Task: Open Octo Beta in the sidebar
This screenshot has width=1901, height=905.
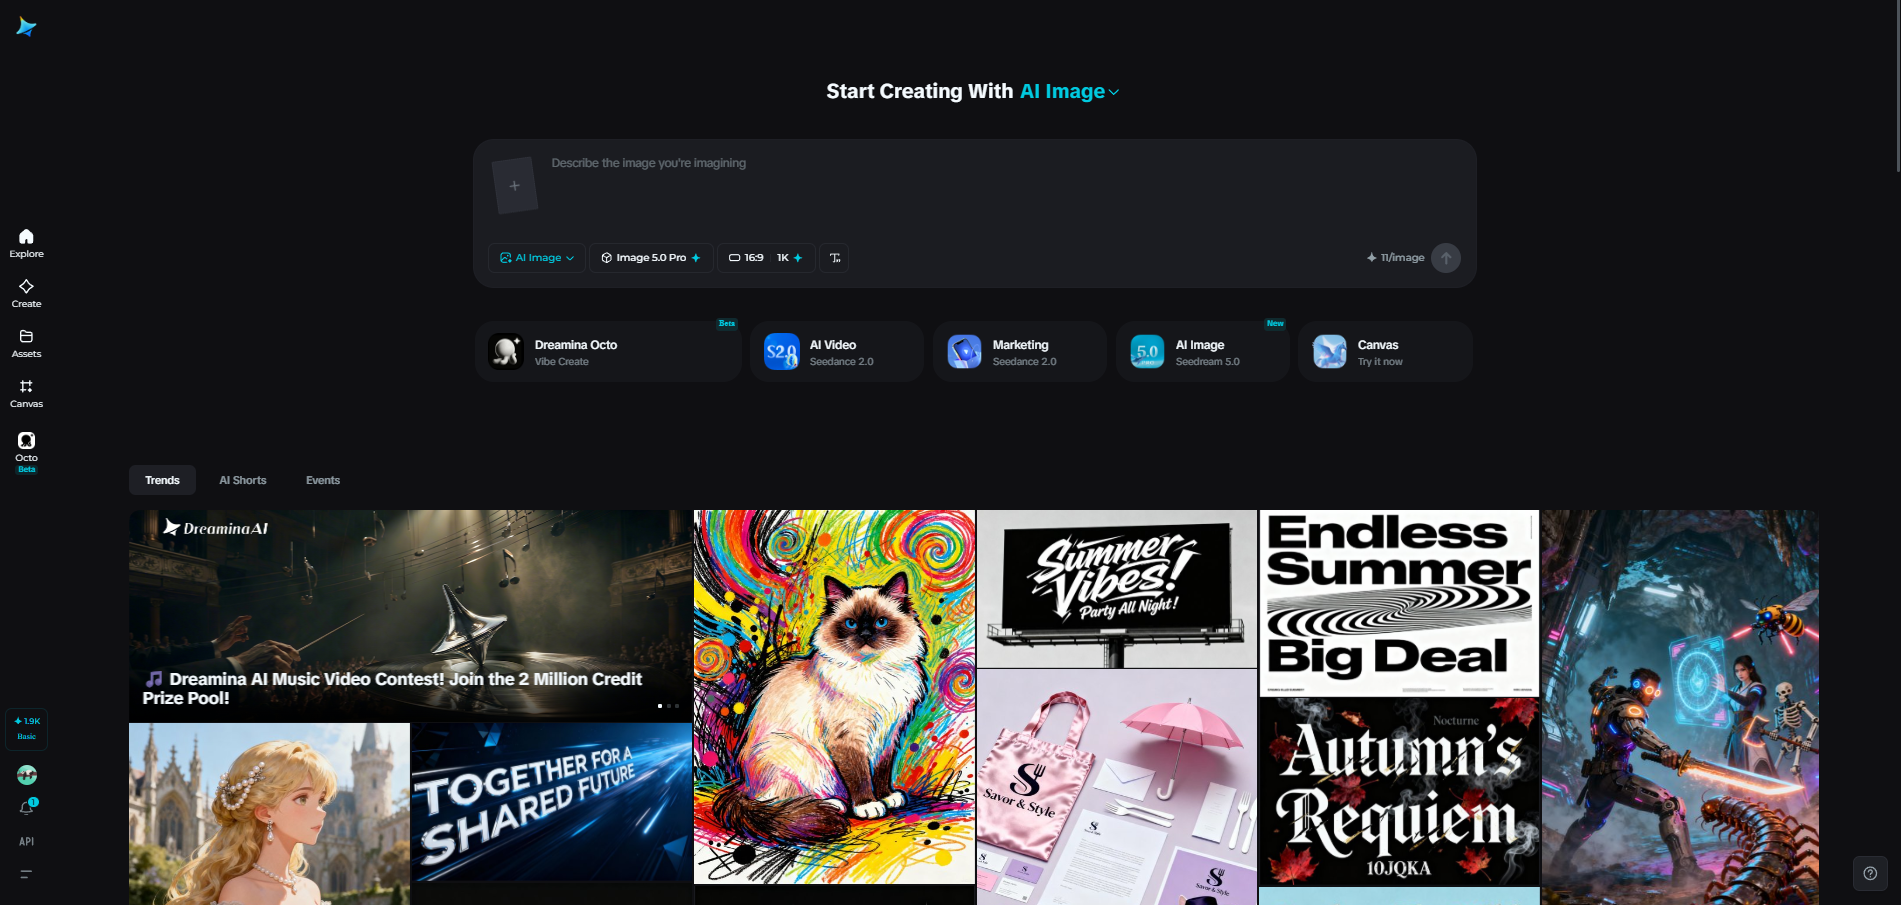Action: coord(26,452)
